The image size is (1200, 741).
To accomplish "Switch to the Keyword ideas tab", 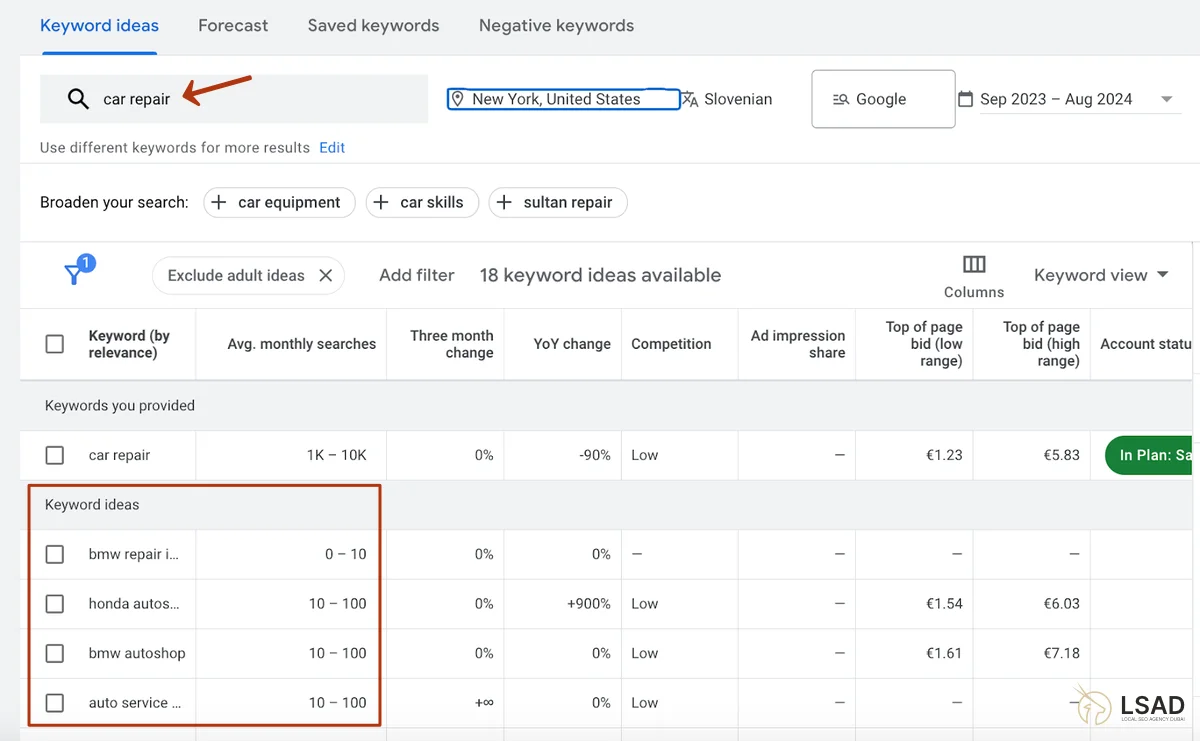I will 99,26.
